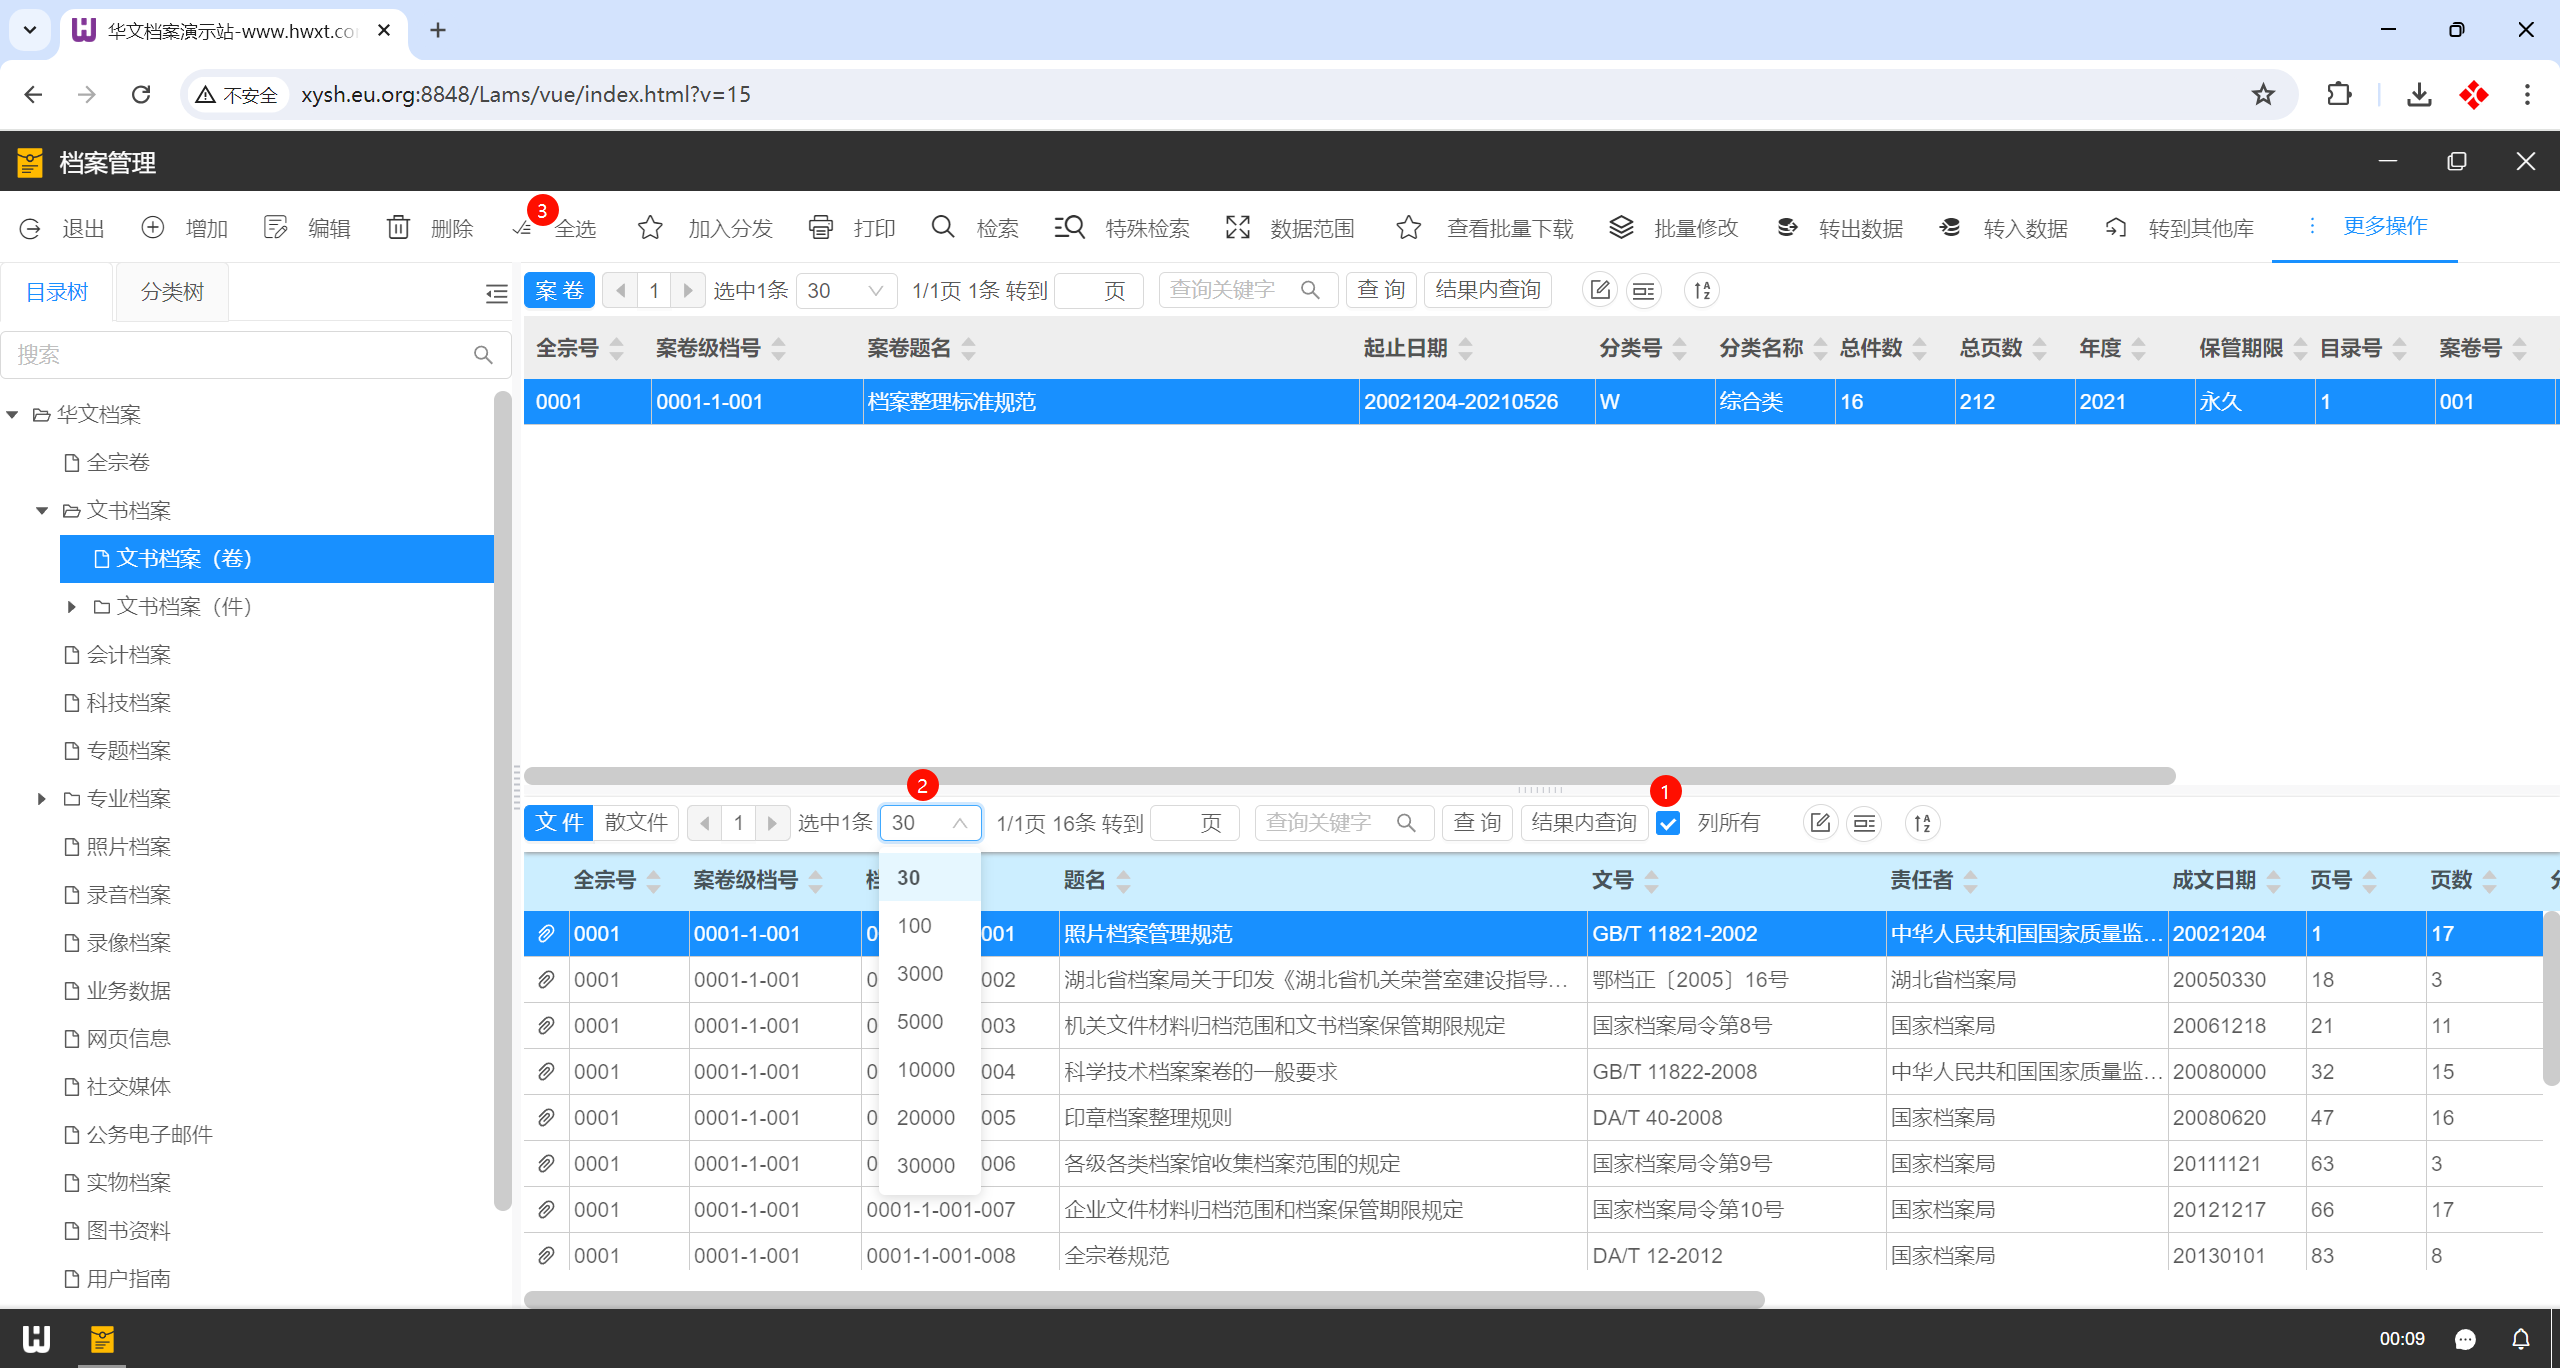Click edit icon in 文件 toolbar
Viewport: 2560px width, 1368px height.
pos(1820,823)
